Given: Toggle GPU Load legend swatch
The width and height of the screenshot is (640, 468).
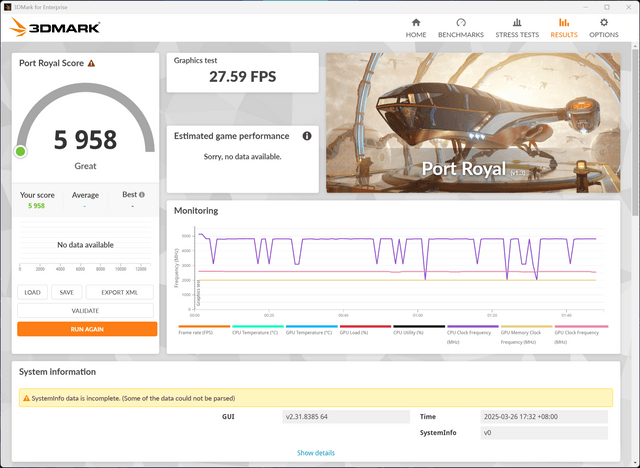Looking at the screenshot, I should pos(365,326).
